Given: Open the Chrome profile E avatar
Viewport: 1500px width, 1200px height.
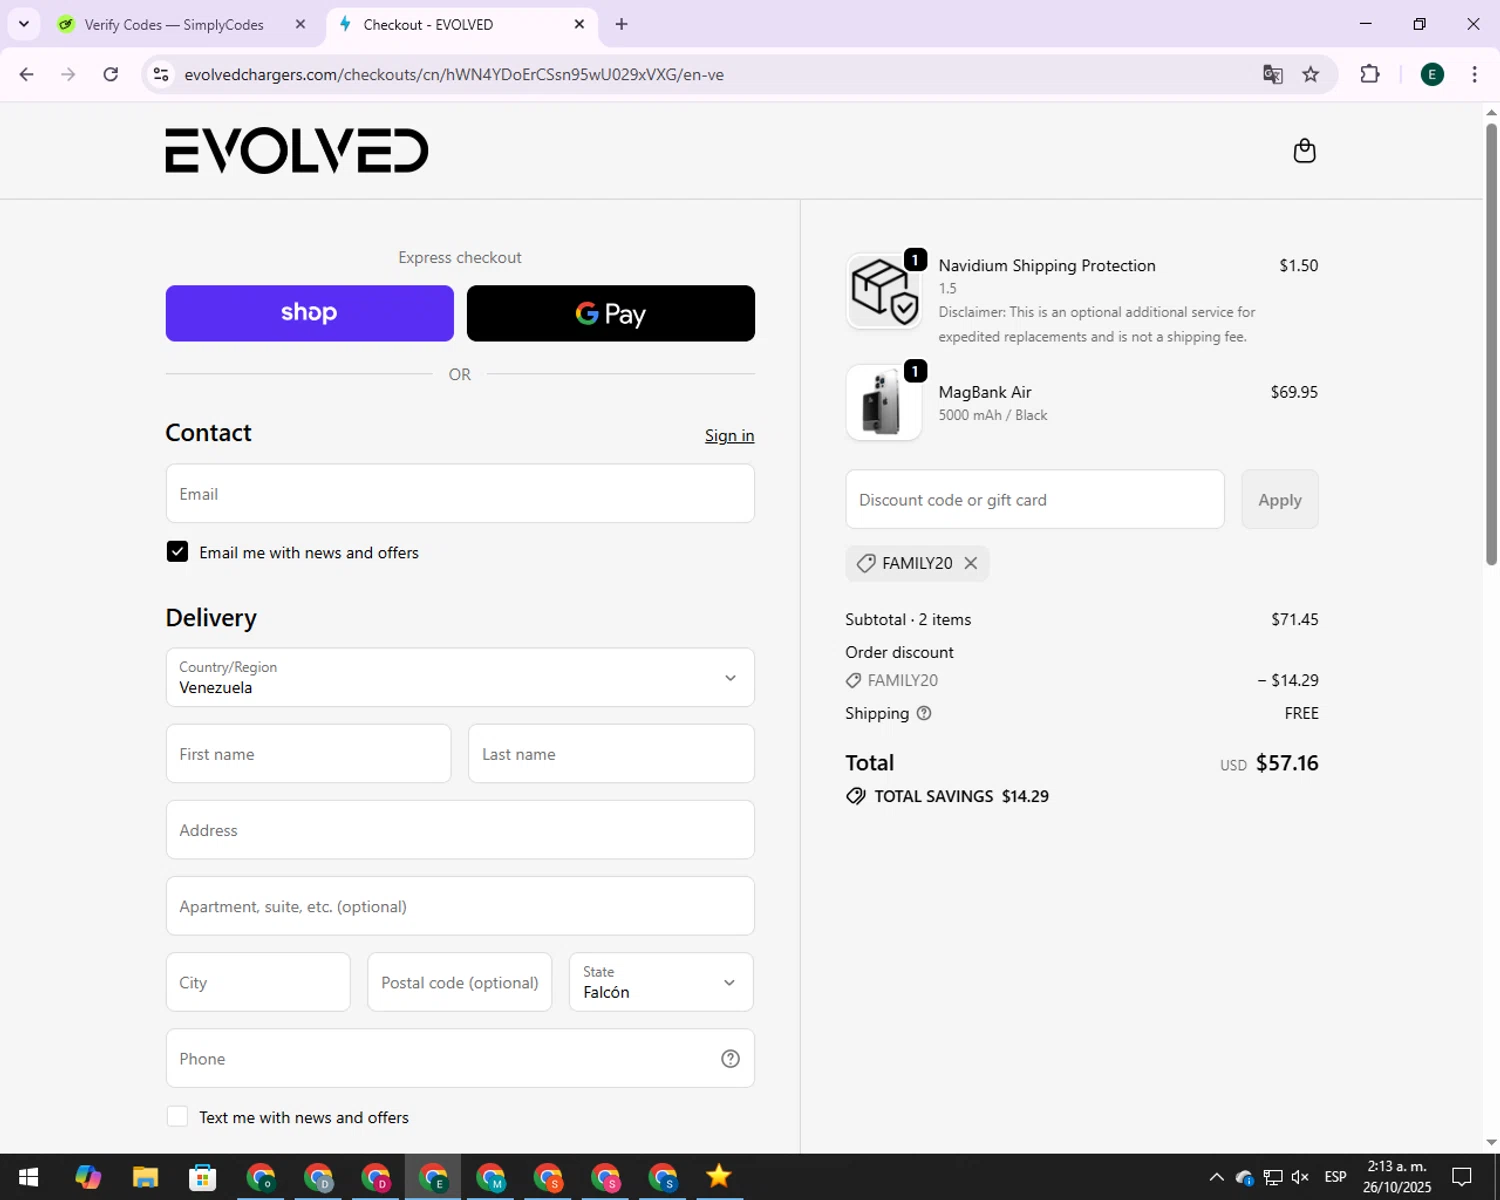Looking at the screenshot, I should pyautogui.click(x=1432, y=74).
